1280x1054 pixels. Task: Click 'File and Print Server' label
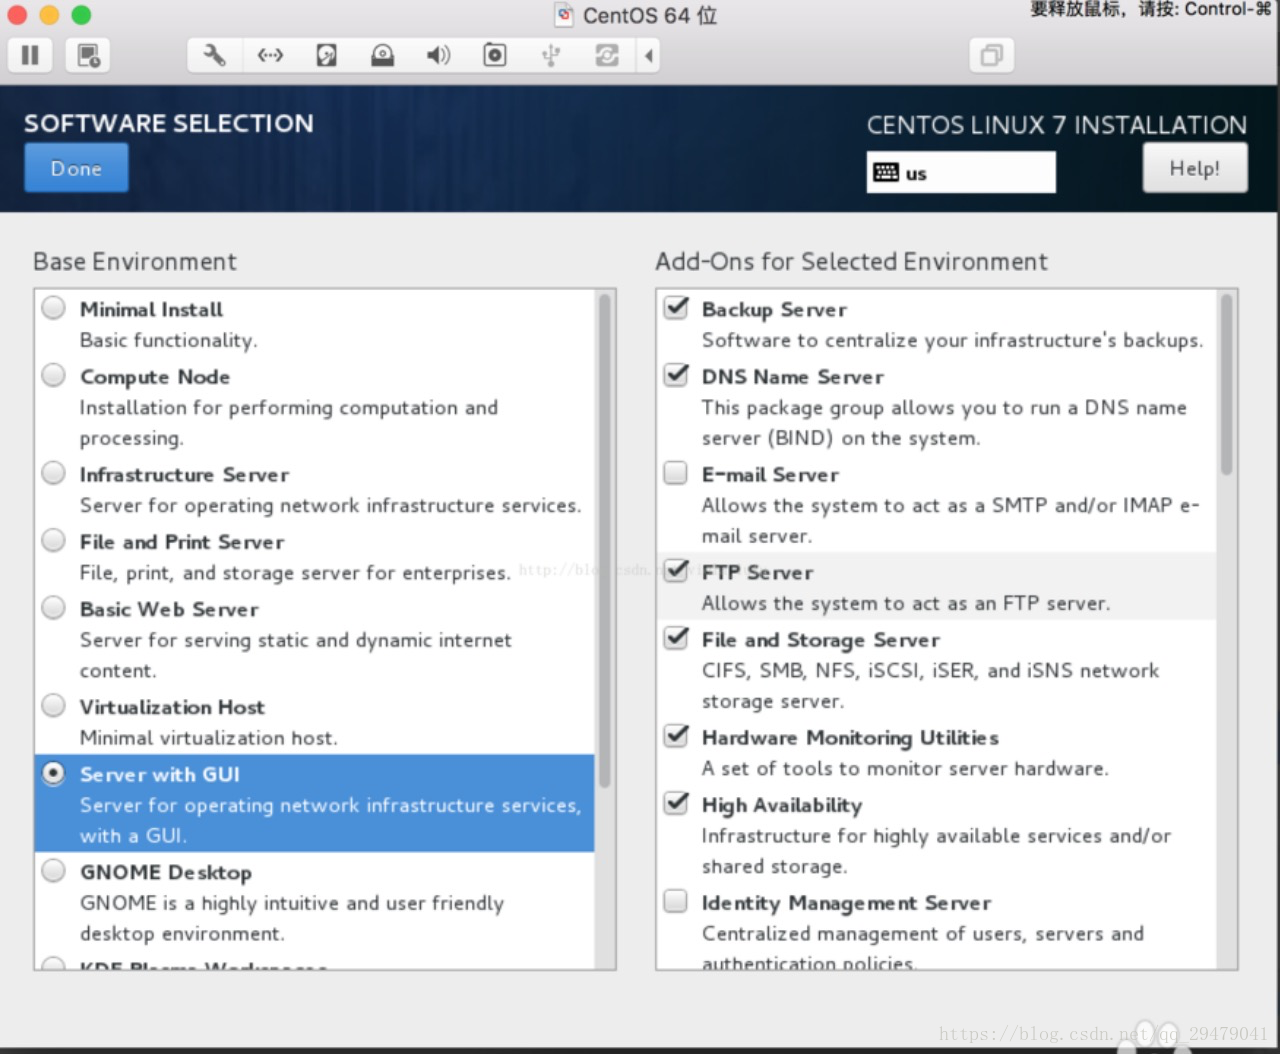pyautogui.click(x=182, y=542)
